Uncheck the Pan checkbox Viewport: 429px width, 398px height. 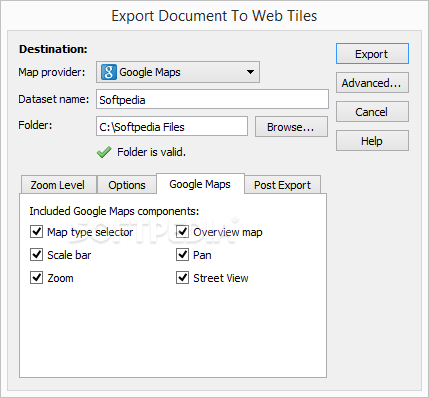pos(182,255)
